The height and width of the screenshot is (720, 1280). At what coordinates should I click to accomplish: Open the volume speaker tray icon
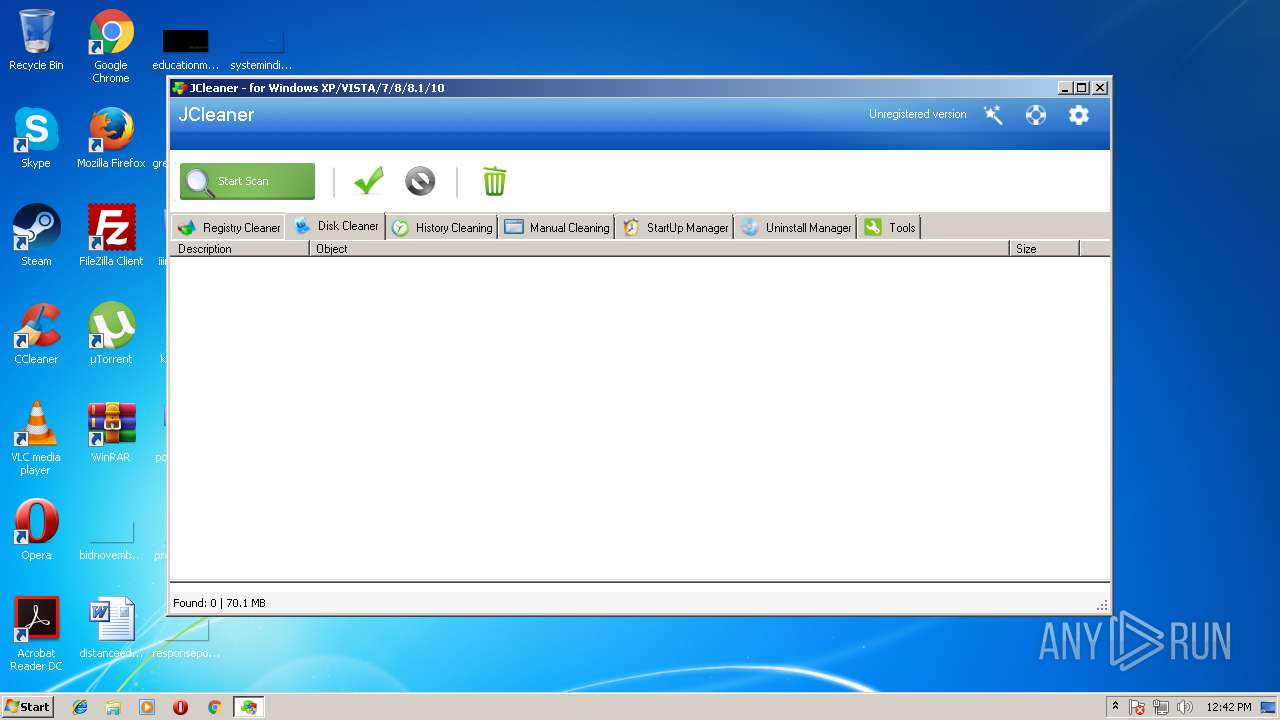point(1185,707)
